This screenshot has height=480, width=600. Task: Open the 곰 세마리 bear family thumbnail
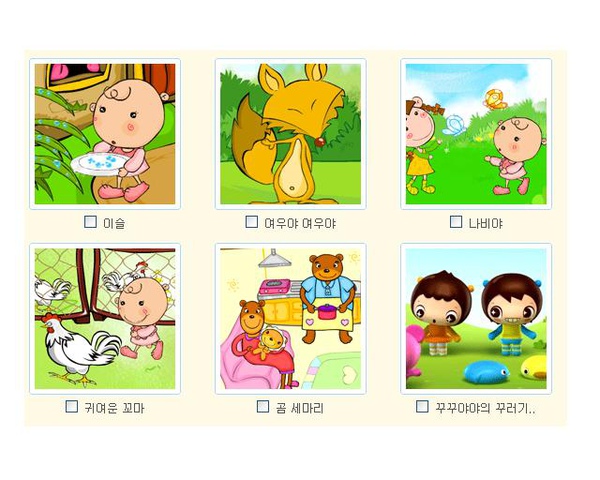(290, 319)
